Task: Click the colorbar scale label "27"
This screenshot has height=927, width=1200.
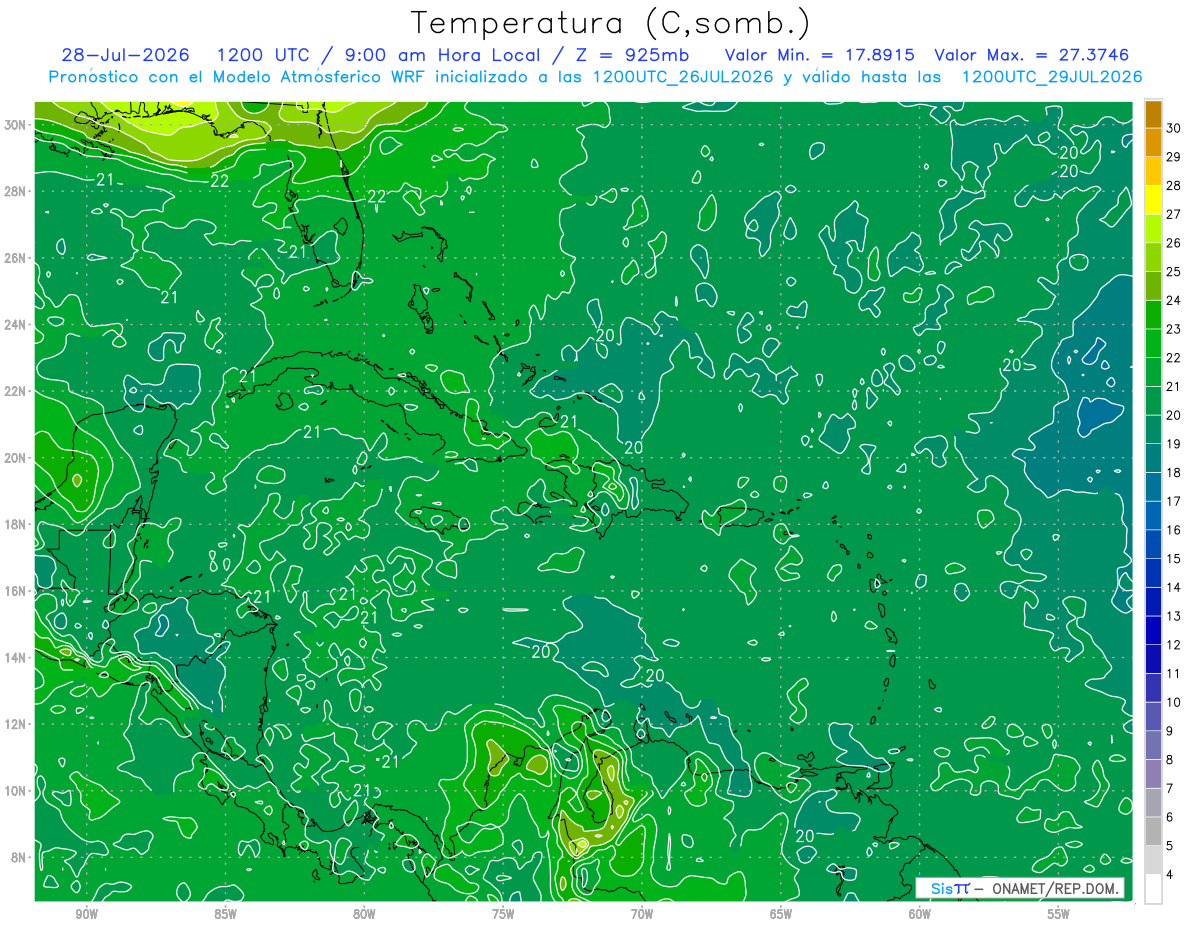Action: (1174, 214)
